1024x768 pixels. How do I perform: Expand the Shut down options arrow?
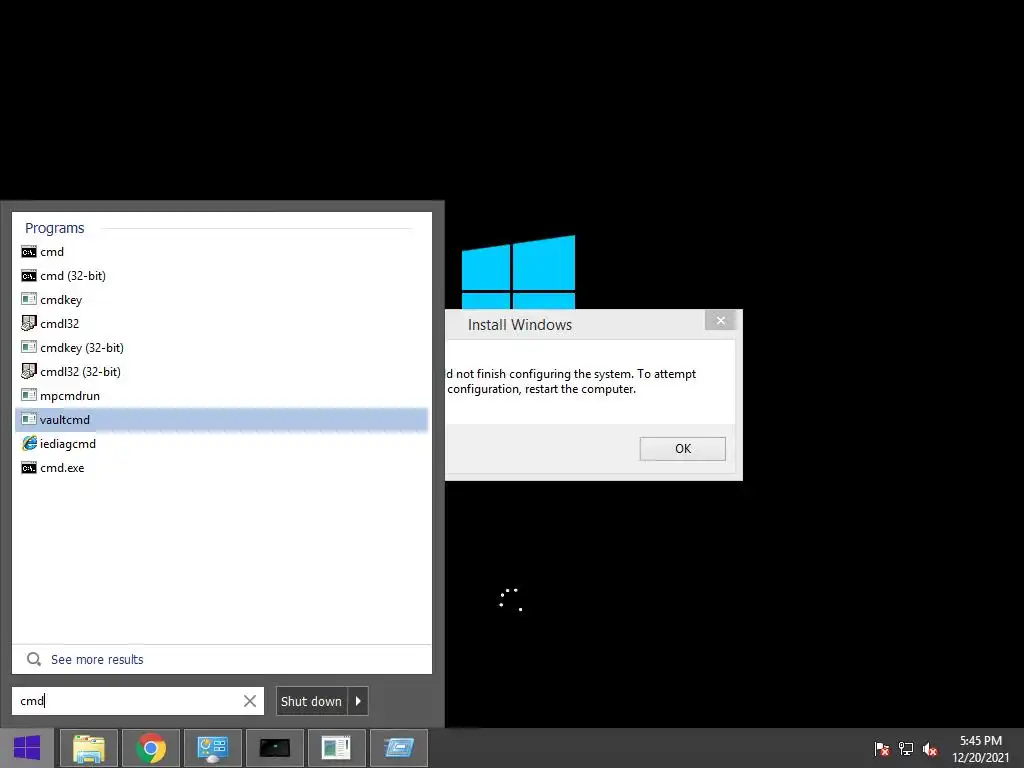coord(358,701)
